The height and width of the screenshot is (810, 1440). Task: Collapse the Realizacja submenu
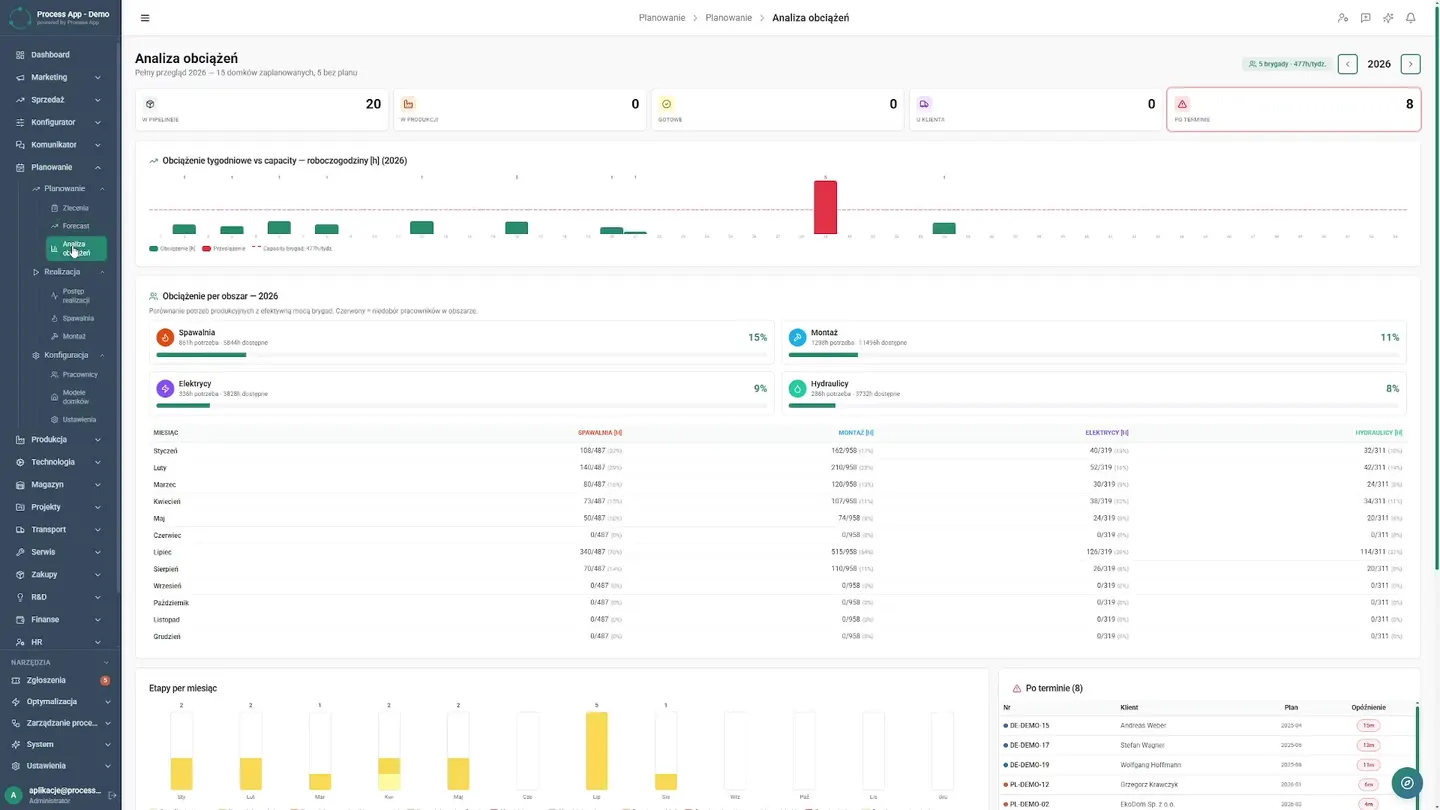coord(68,272)
